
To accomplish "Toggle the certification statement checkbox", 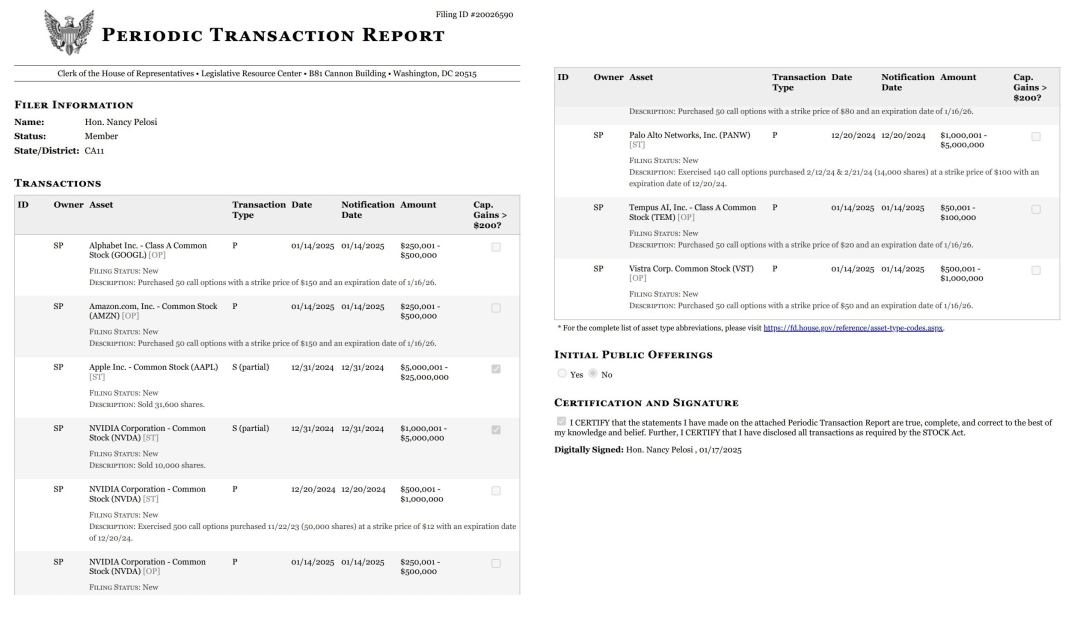I will (x=561, y=421).
